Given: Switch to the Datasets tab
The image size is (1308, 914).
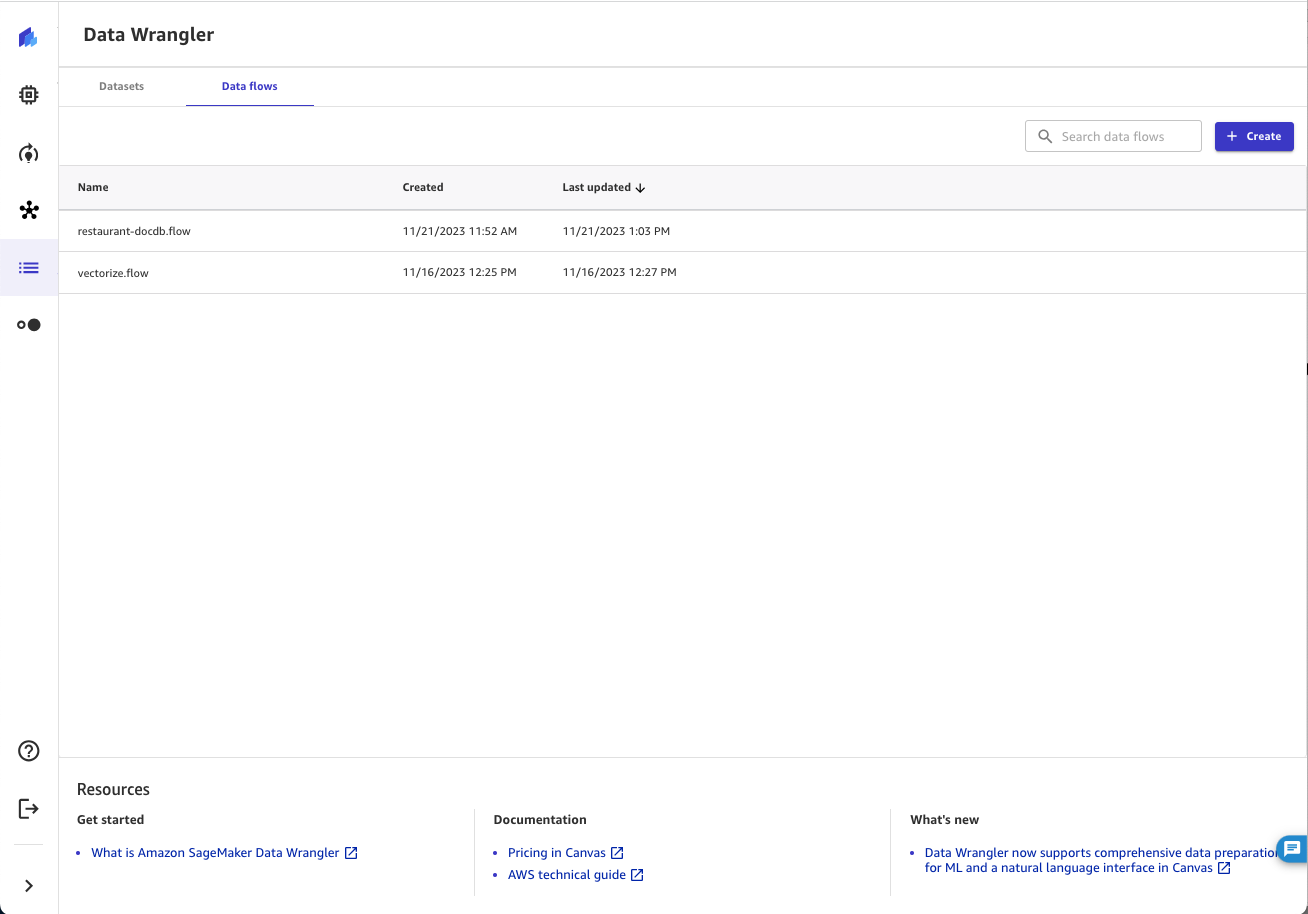Looking at the screenshot, I should pyautogui.click(x=122, y=86).
